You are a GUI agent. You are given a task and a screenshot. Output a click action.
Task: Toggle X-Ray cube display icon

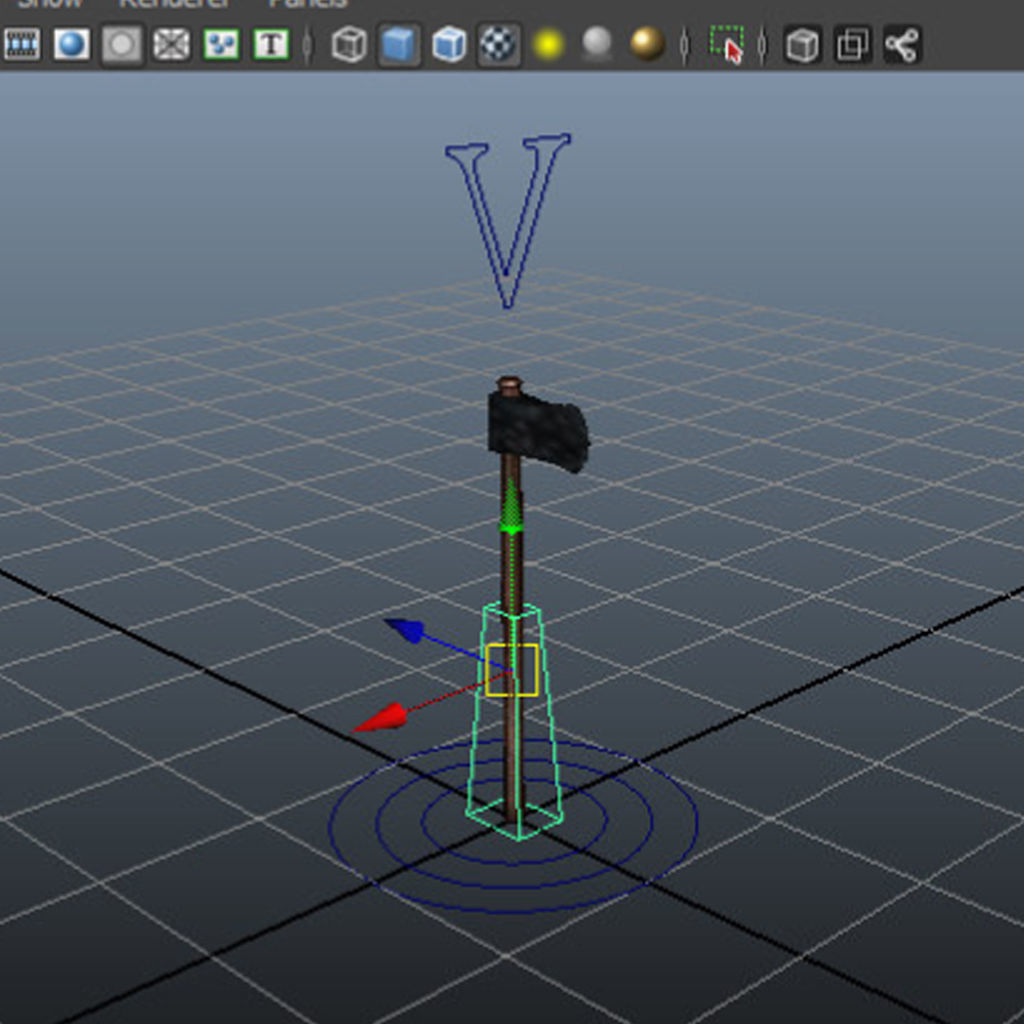(x=802, y=45)
